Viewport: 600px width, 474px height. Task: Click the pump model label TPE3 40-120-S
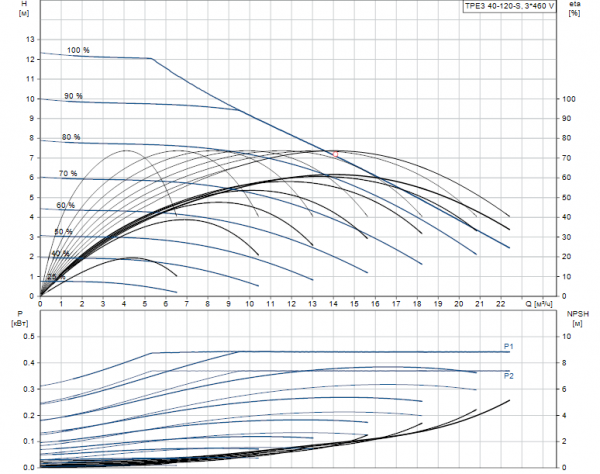[x=509, y=6]
